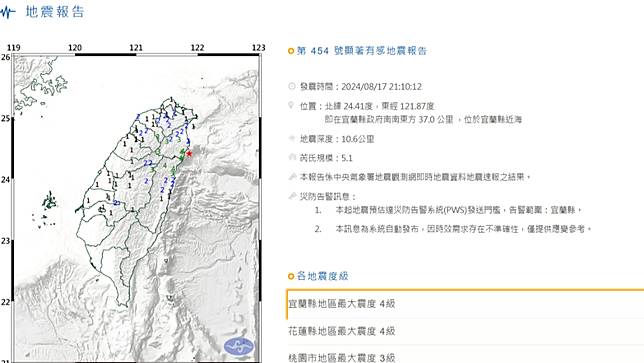This screenshot has width=644, height=363.
Task: Open 第 454 號顯著有感地震報告 heading
Action: [362, 51]
